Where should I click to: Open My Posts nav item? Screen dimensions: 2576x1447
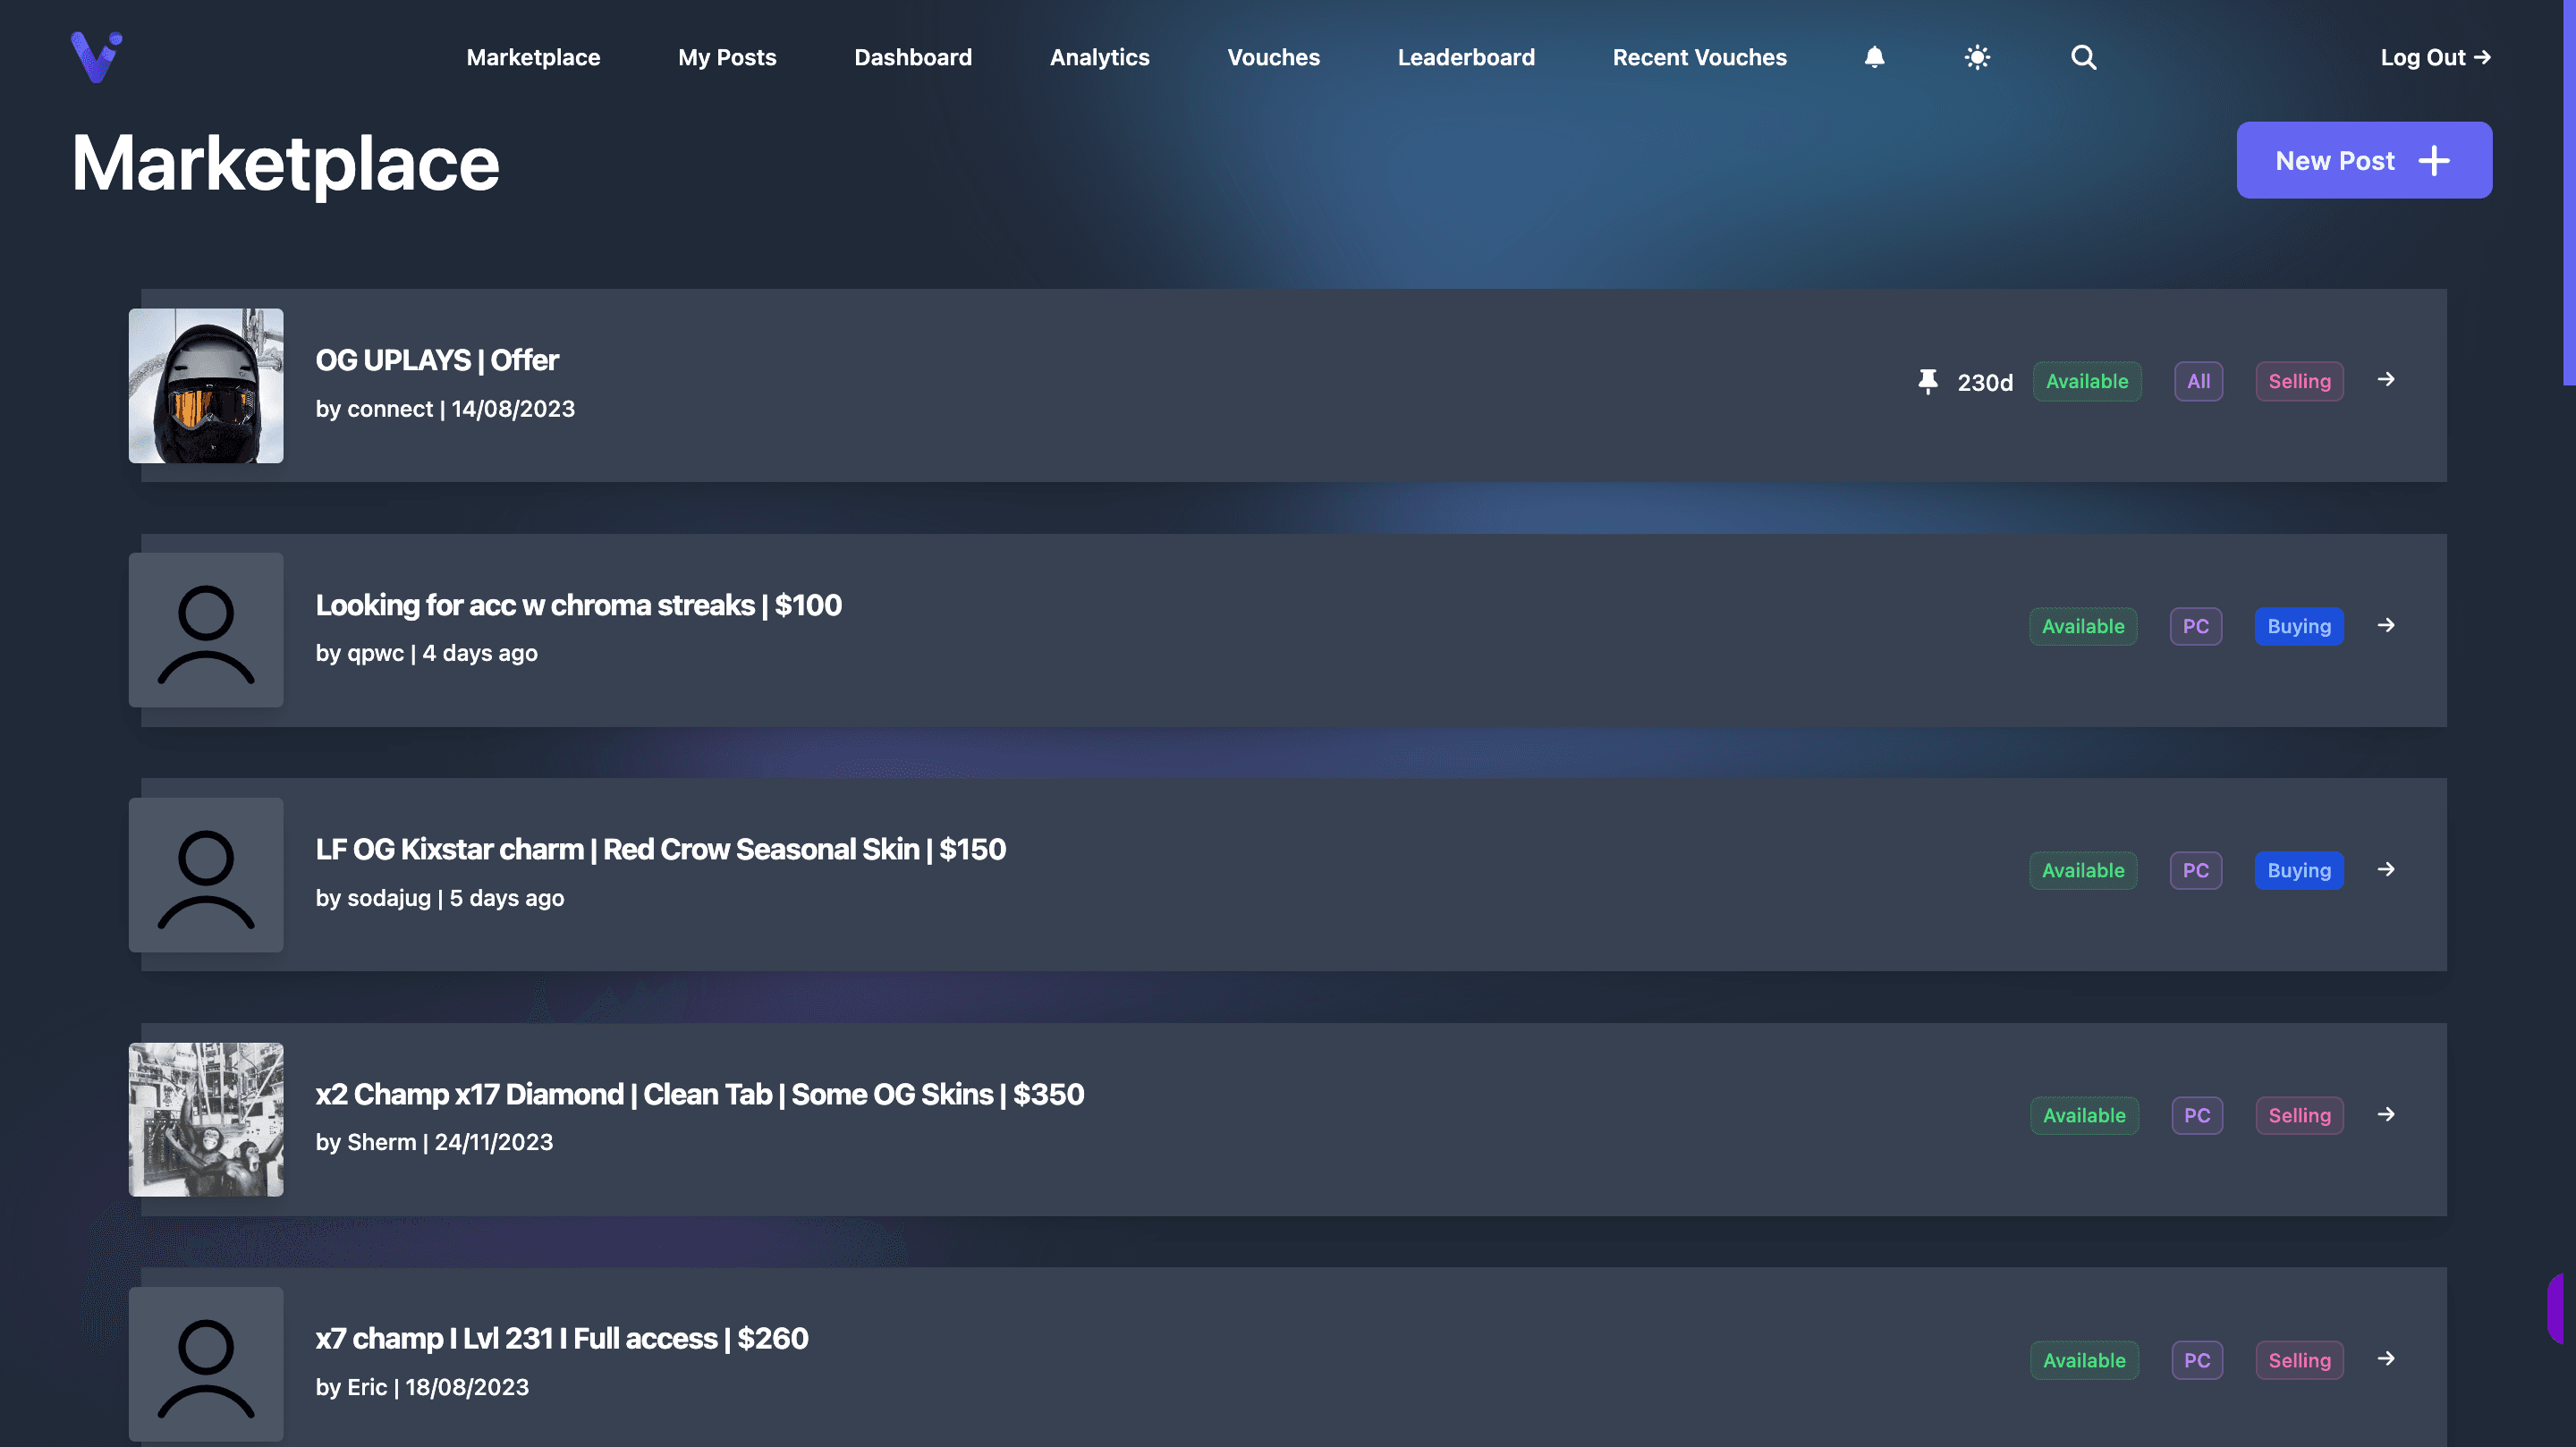pos(727,57)
